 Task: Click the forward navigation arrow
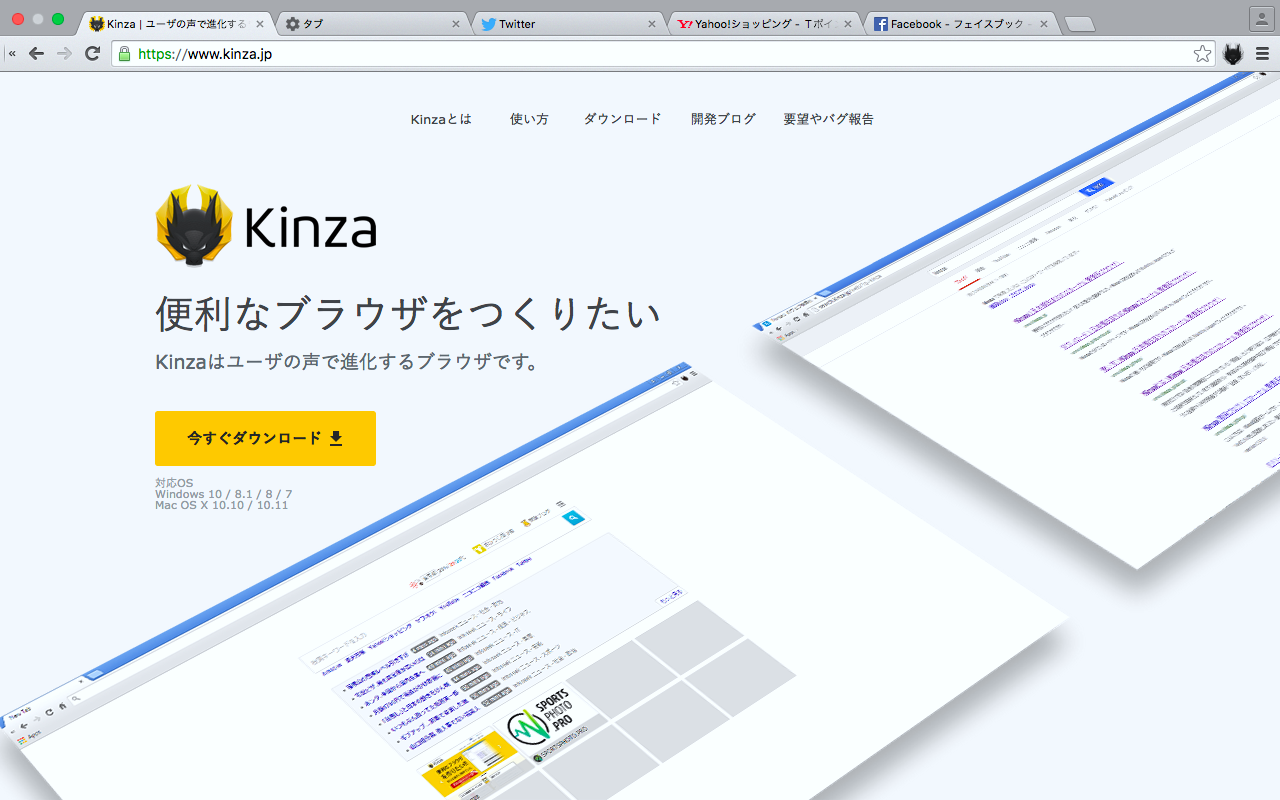point(65,54)
